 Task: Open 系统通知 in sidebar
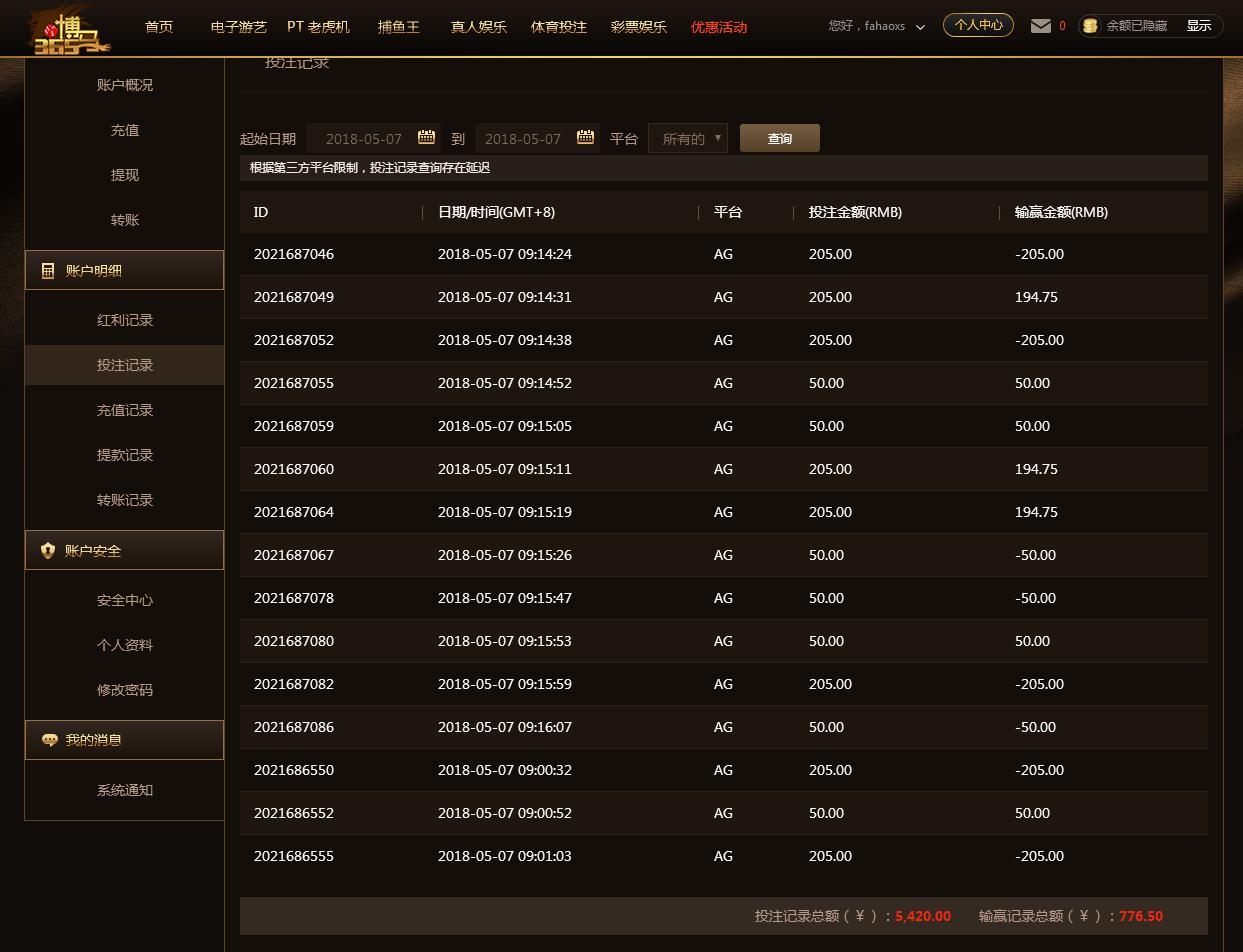tap(125, 790)
